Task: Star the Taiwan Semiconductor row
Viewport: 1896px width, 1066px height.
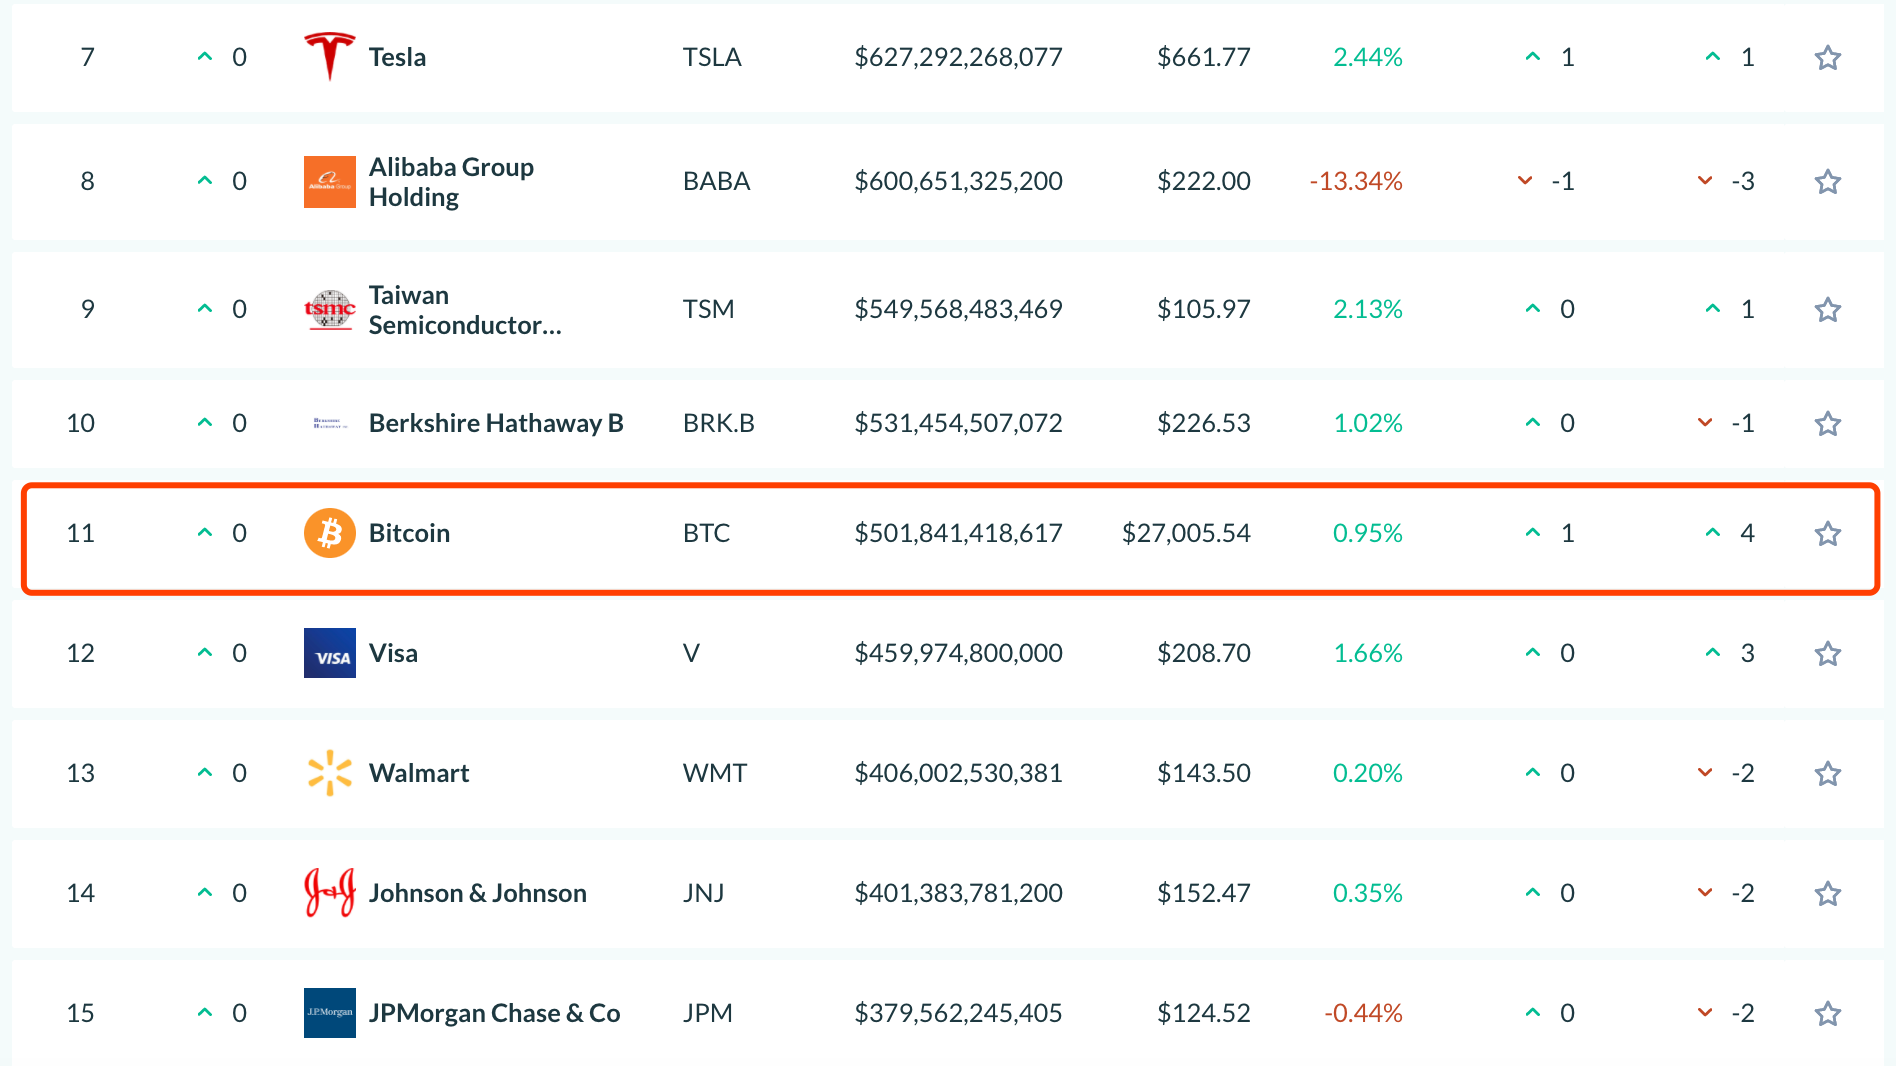Action: coord(1828,309)
